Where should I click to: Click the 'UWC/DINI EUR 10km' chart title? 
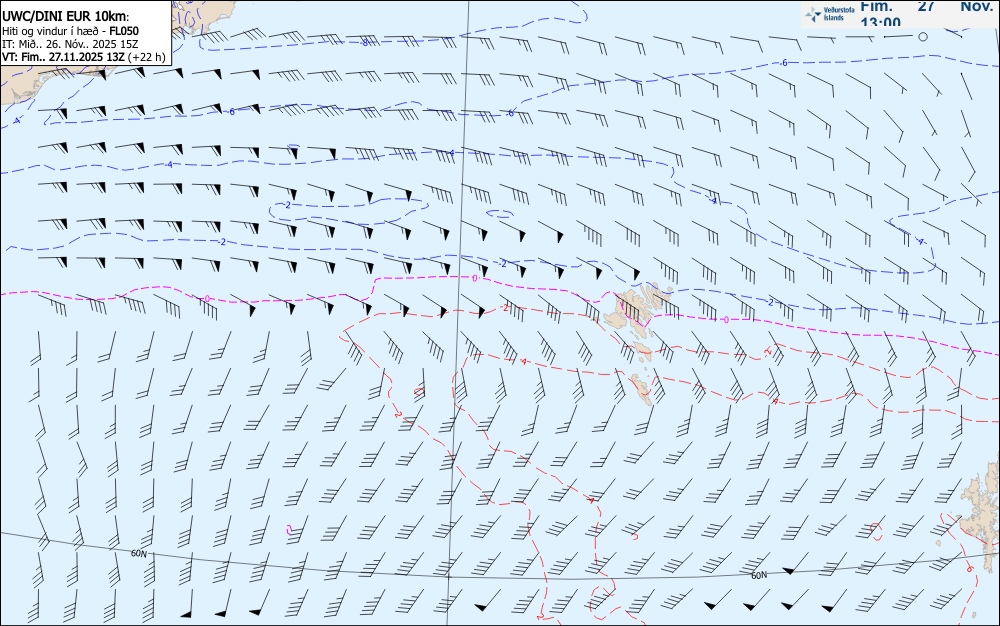point(65,17)
